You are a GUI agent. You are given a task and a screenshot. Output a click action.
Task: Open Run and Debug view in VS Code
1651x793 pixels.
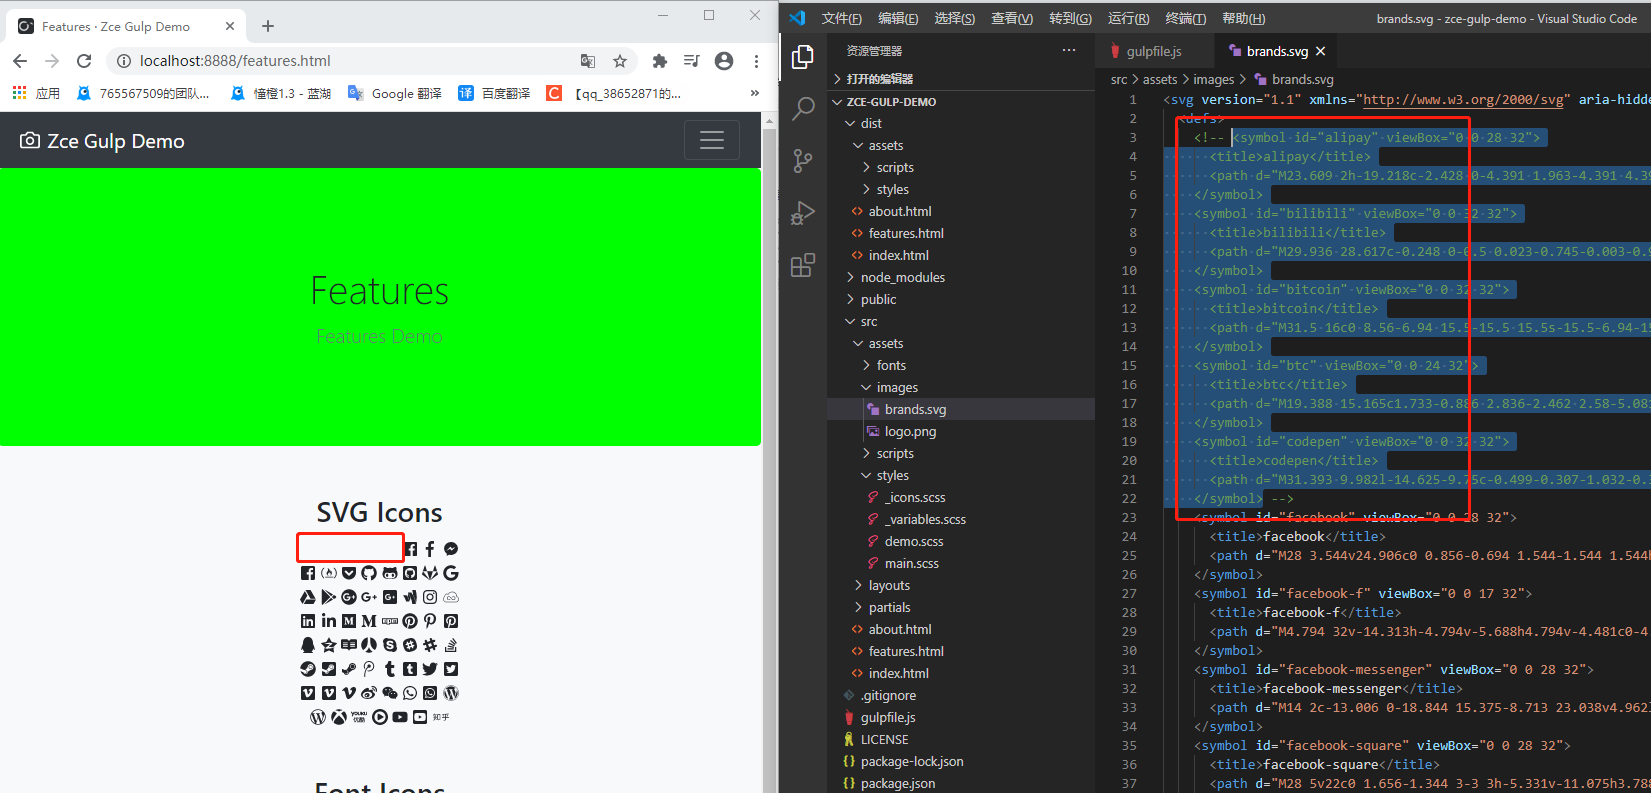803,213
